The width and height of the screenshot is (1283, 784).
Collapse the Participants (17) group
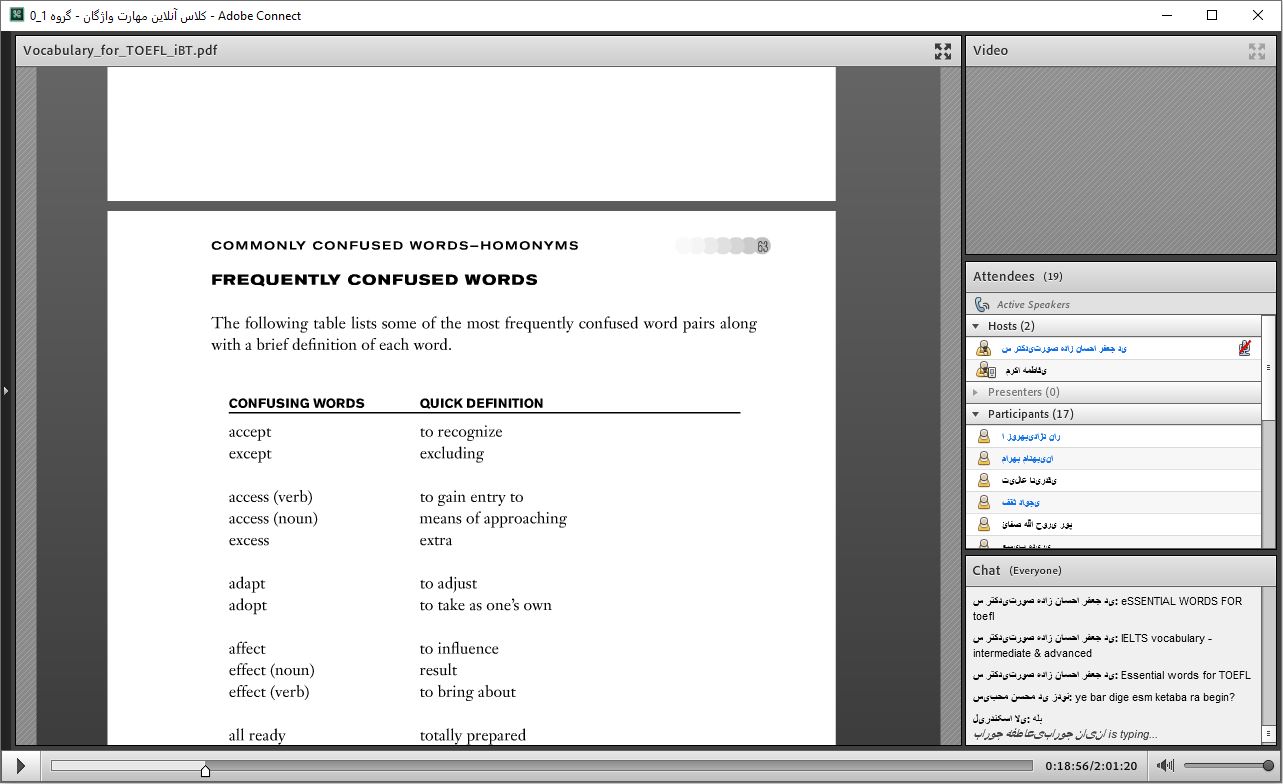click(976, 414)
